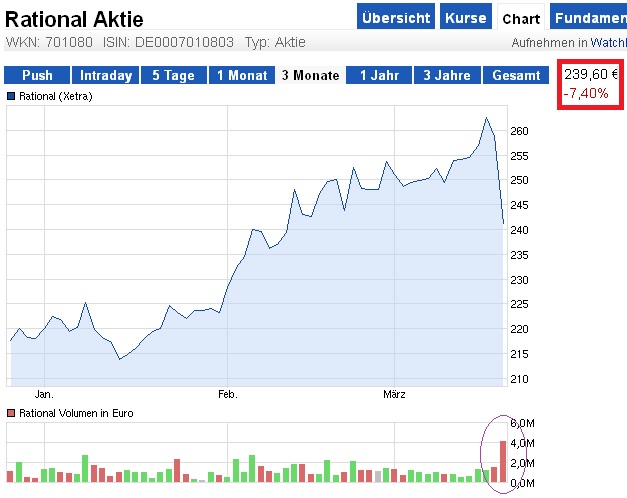
Task: Show the Gesamt time range
Action: click(515, 75)
